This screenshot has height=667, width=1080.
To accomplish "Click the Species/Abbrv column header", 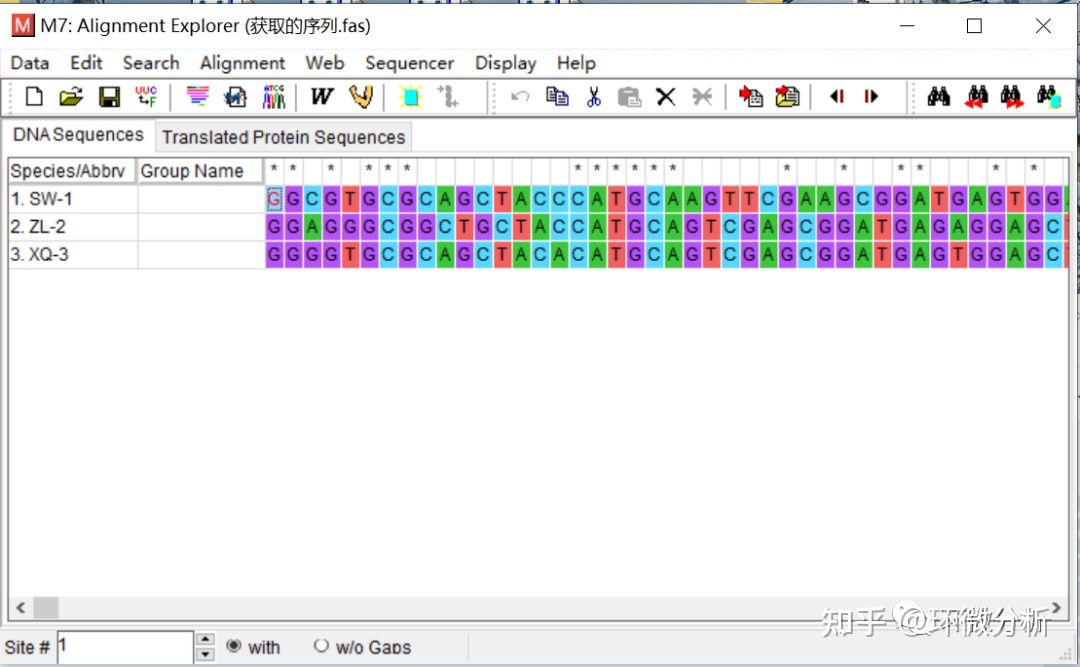I will pyautogui.click(x=72, y=171).
